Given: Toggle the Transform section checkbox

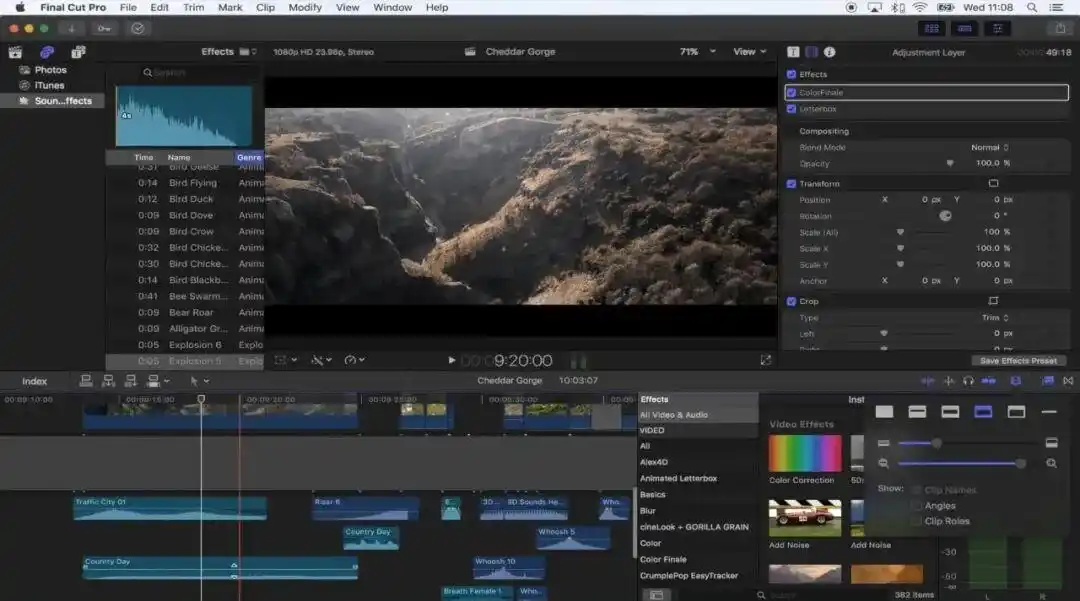Looking at the screenshot, I should [792, 184].
